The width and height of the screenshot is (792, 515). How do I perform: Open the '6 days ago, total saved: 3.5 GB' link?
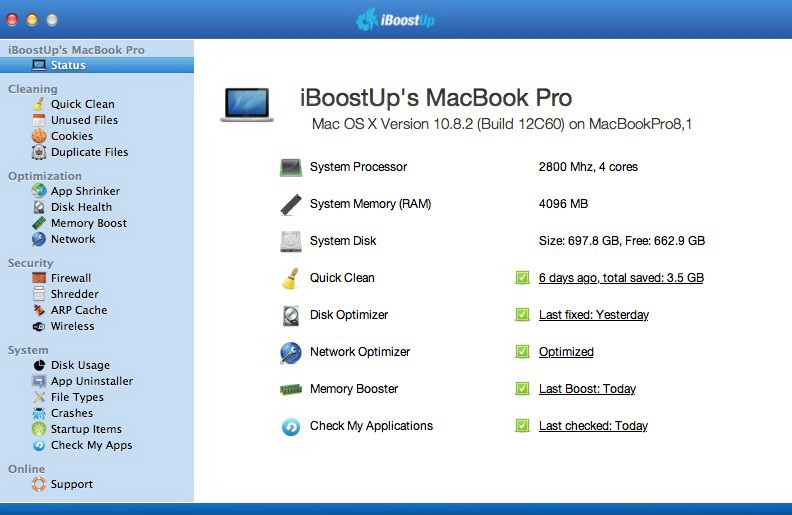(621, 278)
